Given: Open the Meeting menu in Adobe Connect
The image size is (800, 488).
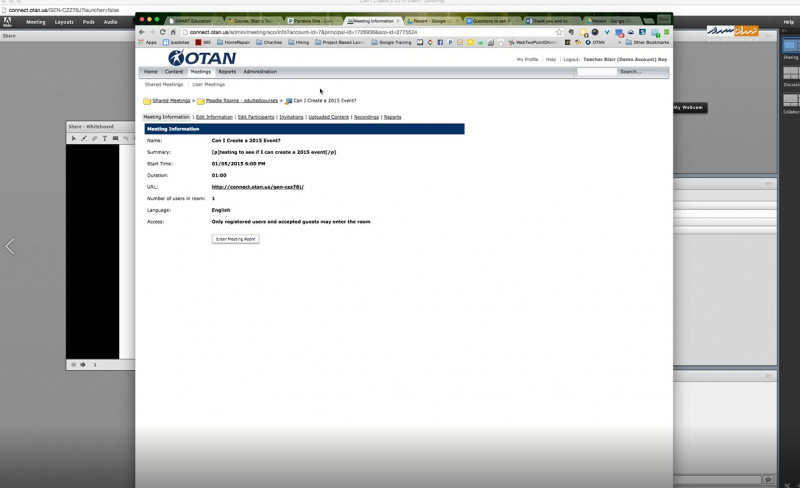Looking at the screenshot, I should click(x=35, y=21).
